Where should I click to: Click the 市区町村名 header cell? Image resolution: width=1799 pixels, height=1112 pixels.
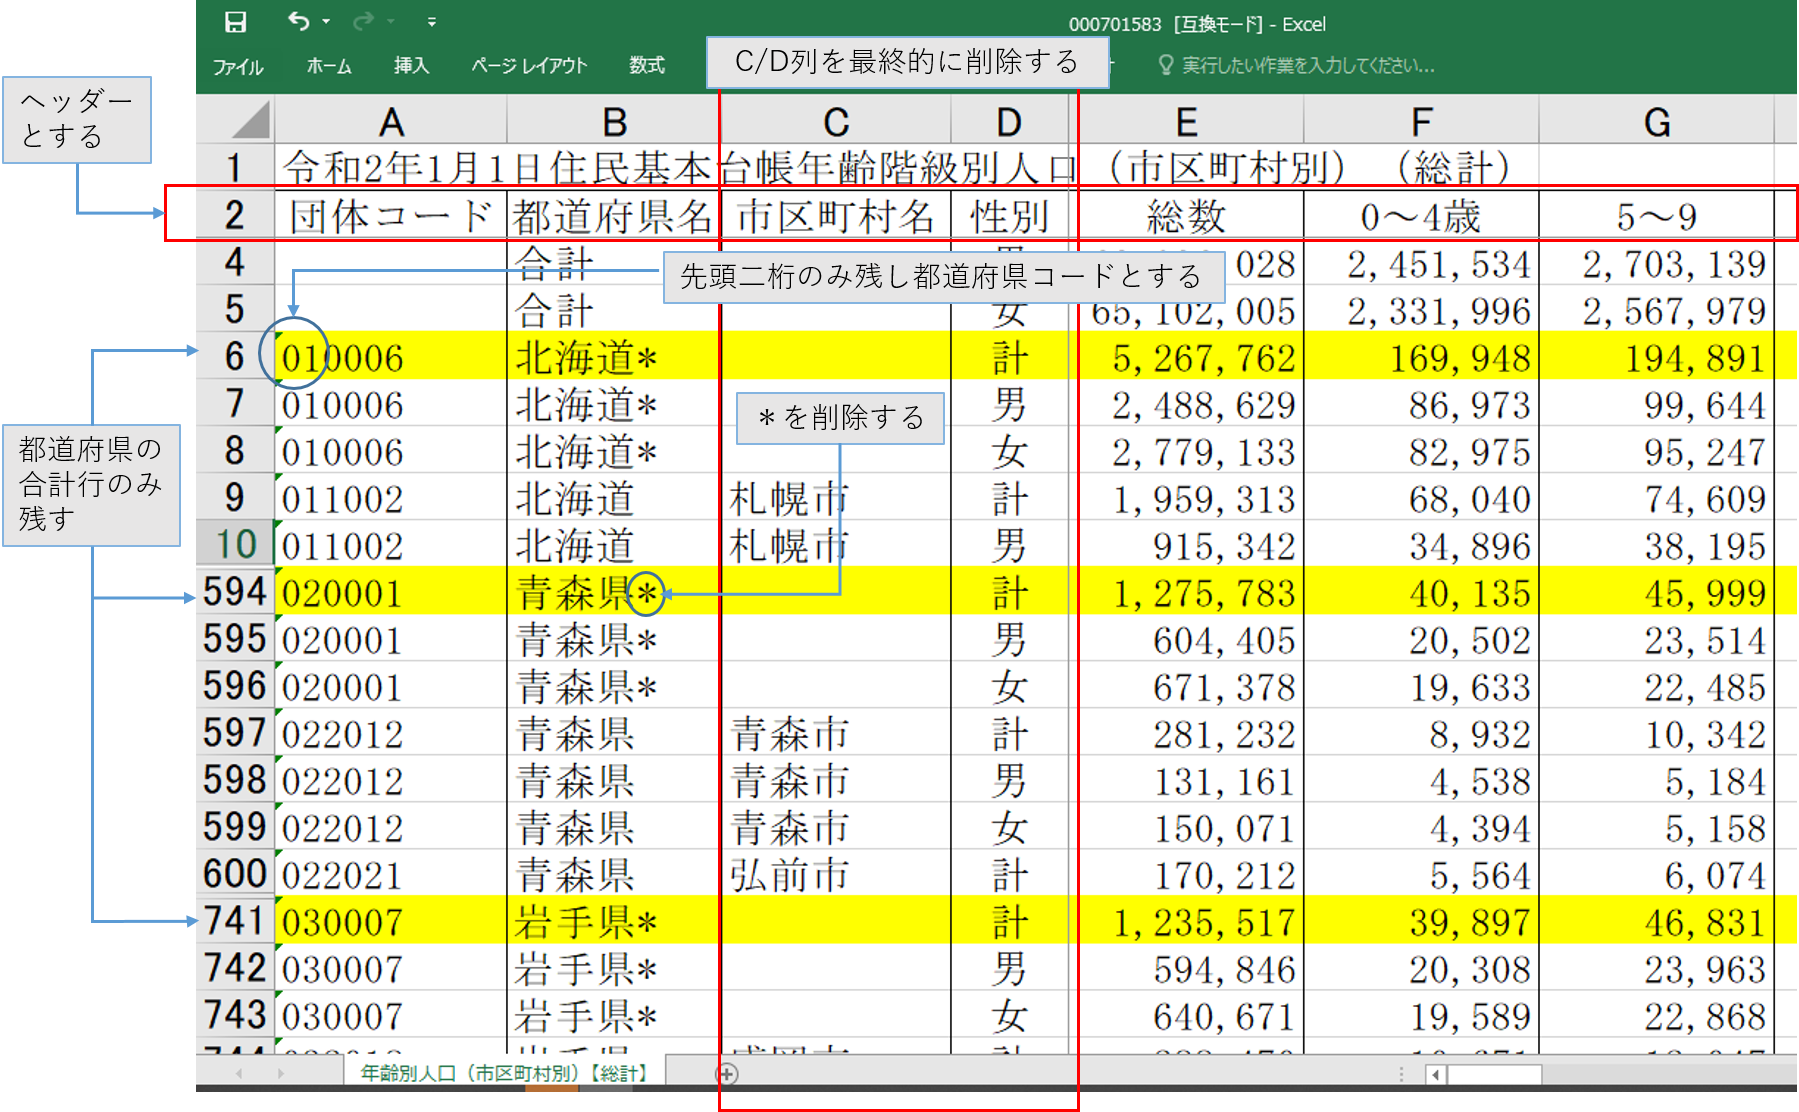point(836,216)
